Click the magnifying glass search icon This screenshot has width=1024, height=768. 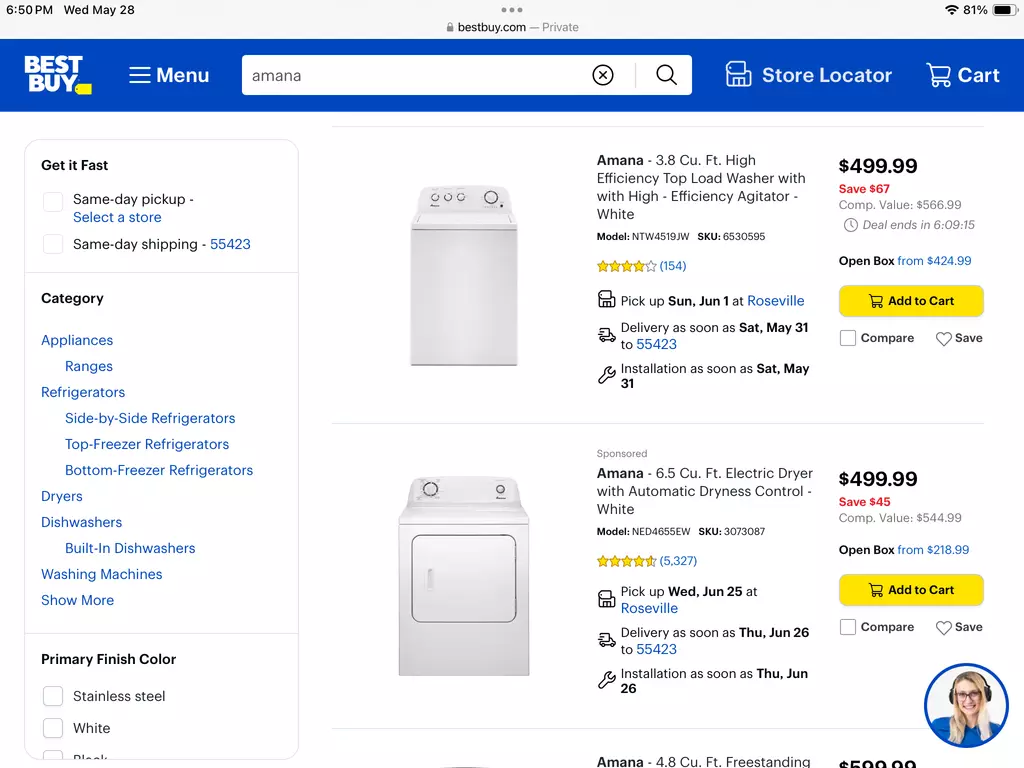[x=665, y=75]
